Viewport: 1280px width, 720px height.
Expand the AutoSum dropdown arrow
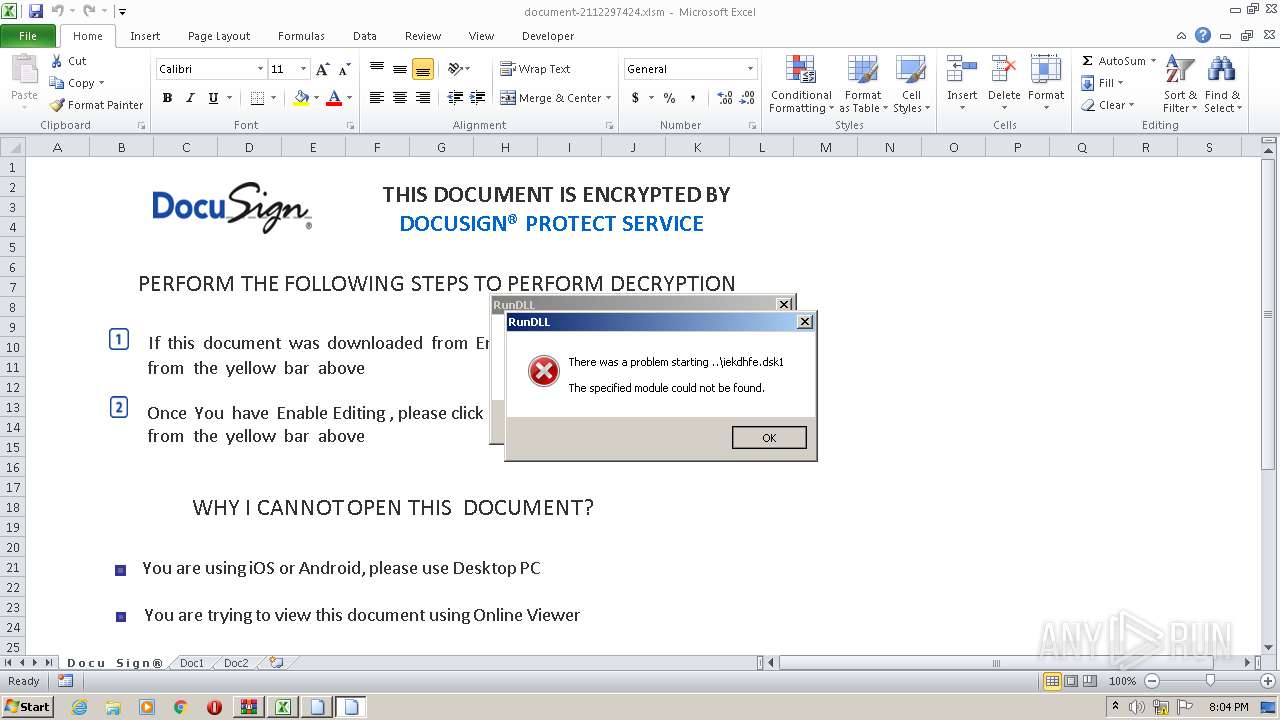point(1153,61)
